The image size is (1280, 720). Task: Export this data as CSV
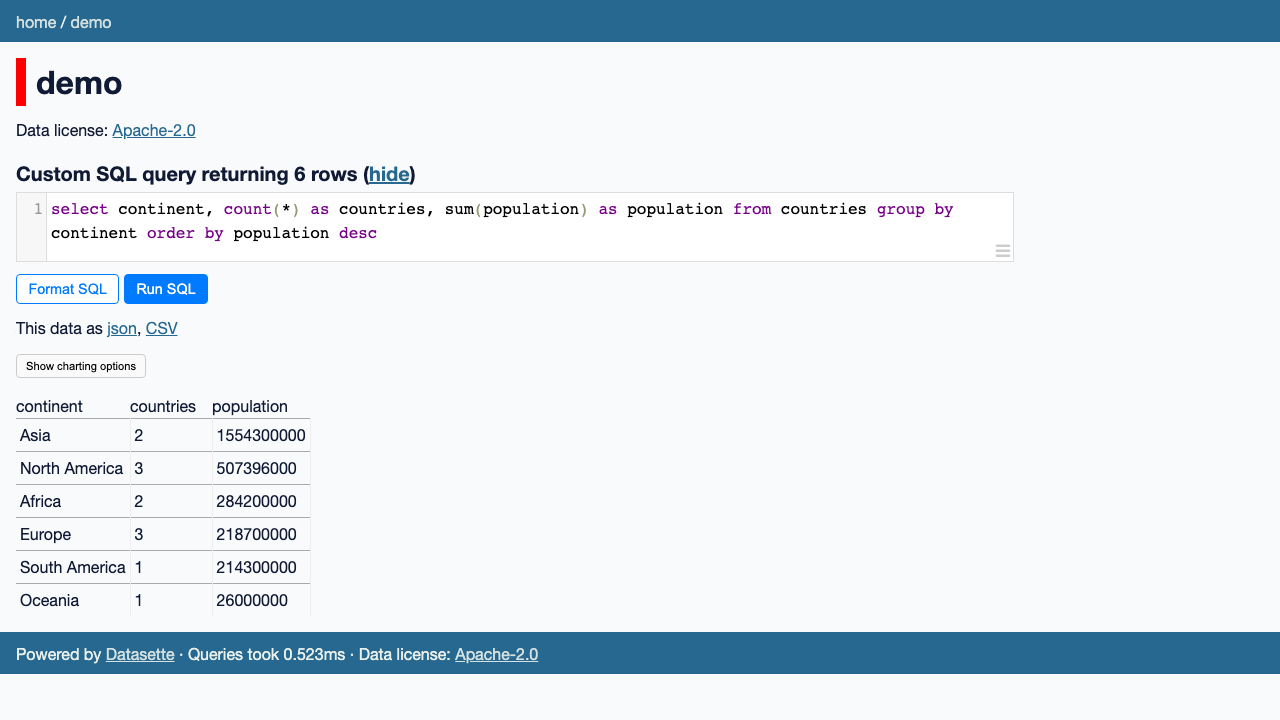161,328
